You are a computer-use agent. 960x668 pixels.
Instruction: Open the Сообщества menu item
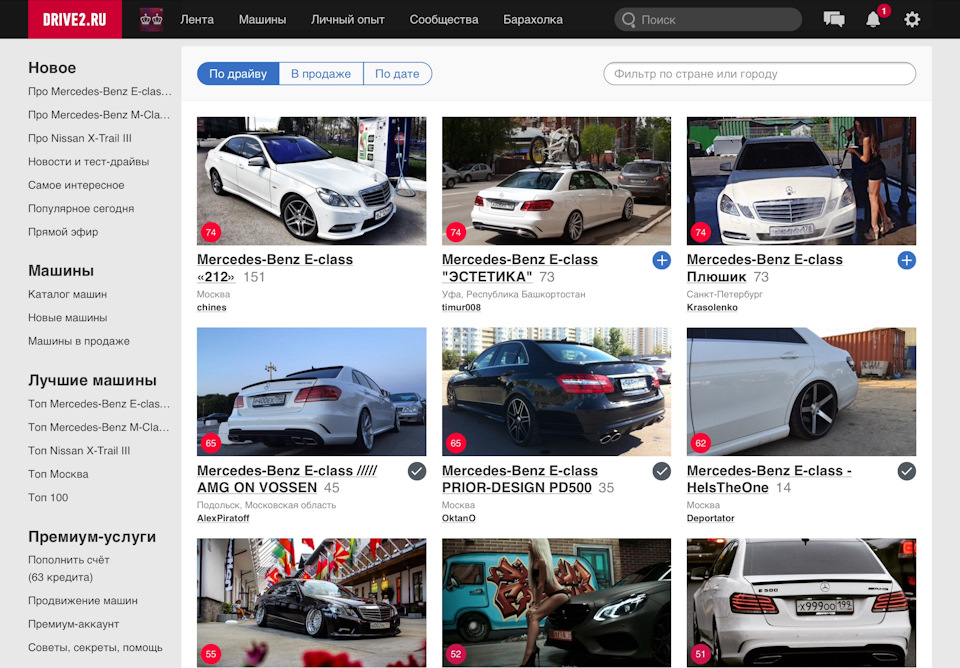point(444,20)
